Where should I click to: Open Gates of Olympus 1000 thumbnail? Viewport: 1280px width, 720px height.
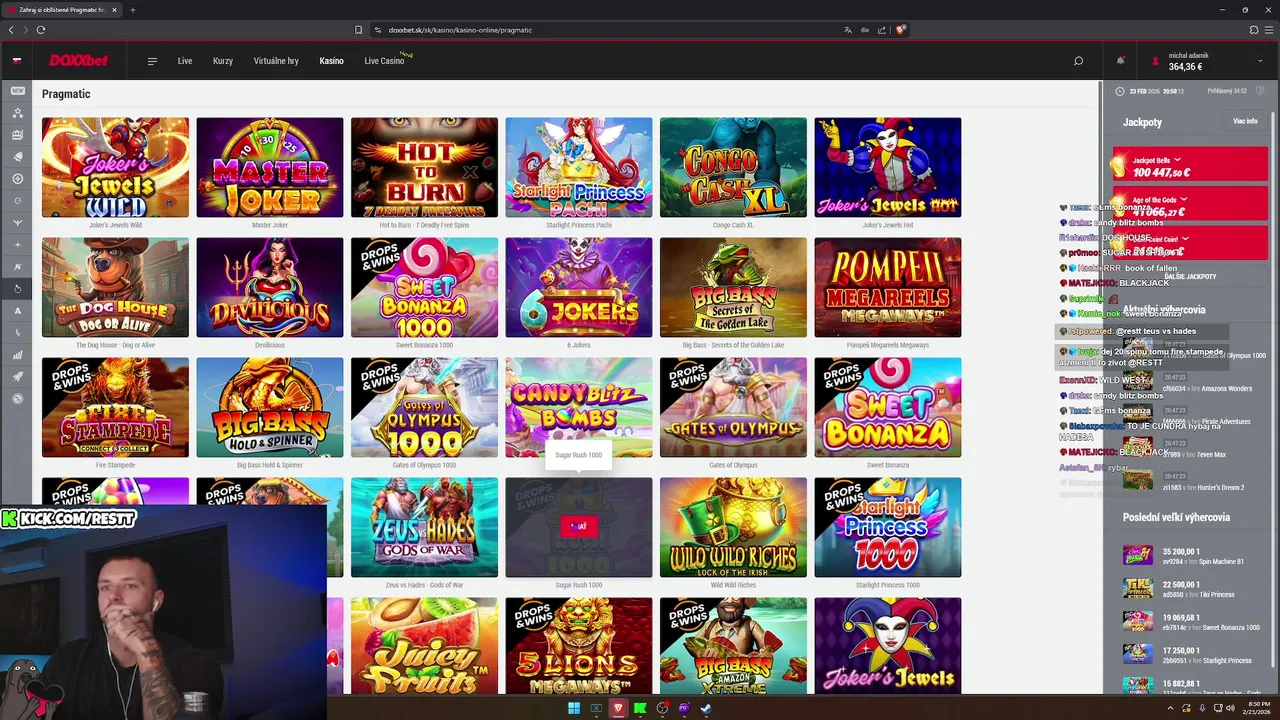[x=424, y=407]
